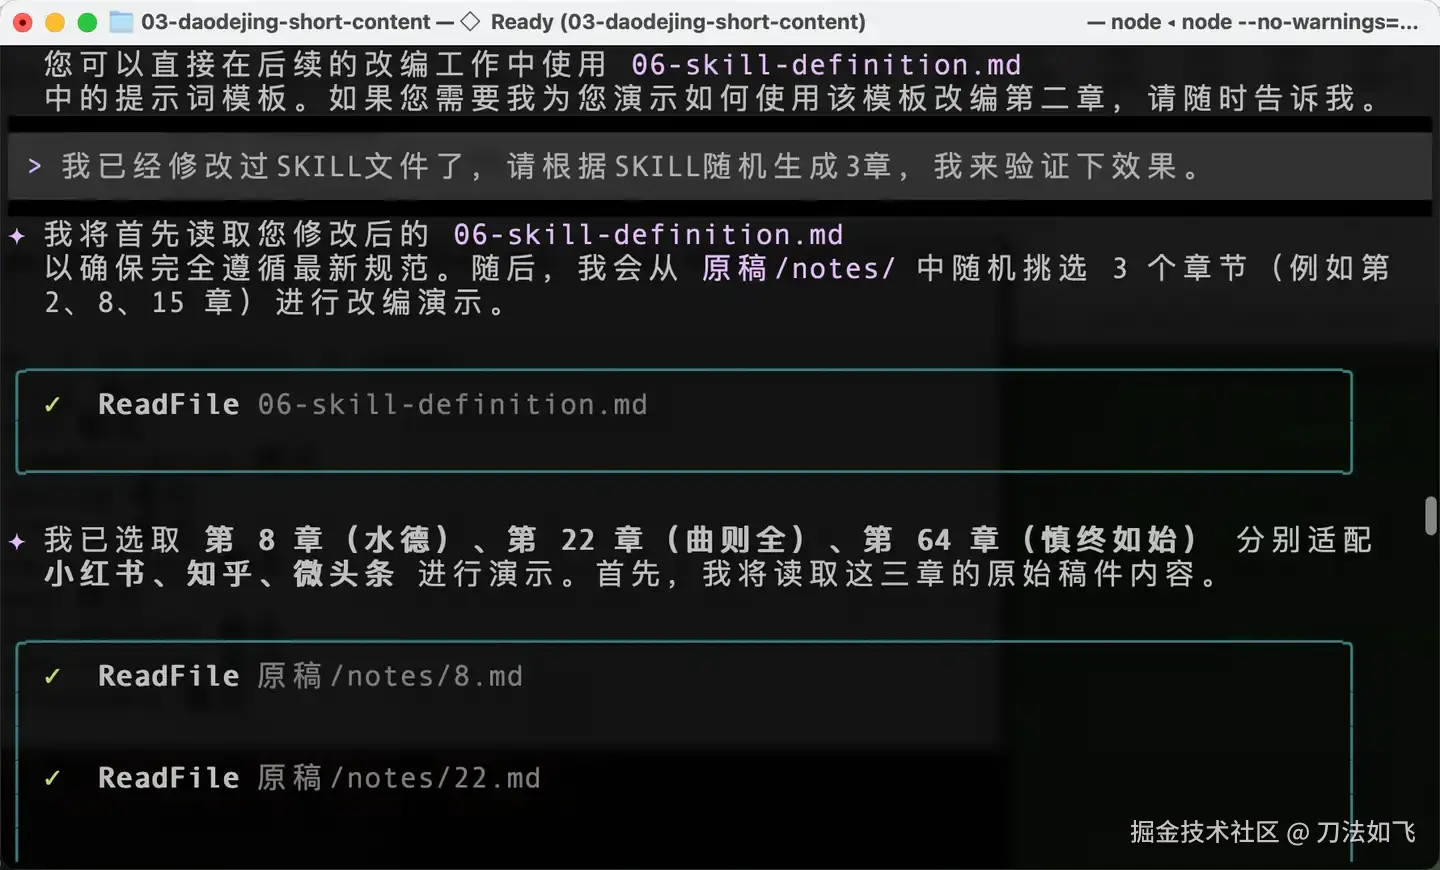Click the checkmark next to ReadFile 原稿/notes/8.md
The image size is (1440, 870).
[x=52, y=677]
